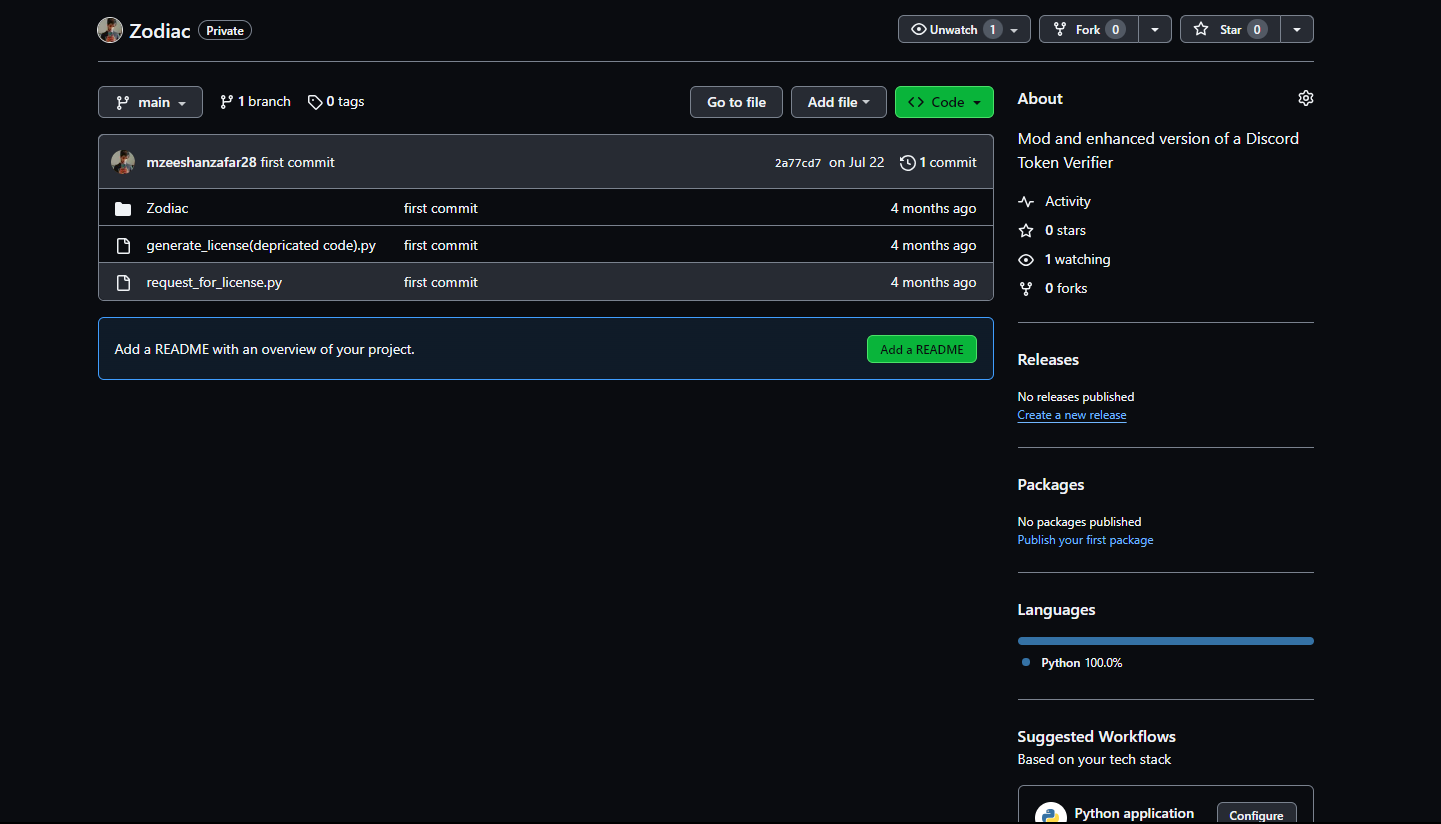This screenshot has height=824, width=1441.
Task: Click the history clock icon beside 1 commit
Action: tap(907, 162)
